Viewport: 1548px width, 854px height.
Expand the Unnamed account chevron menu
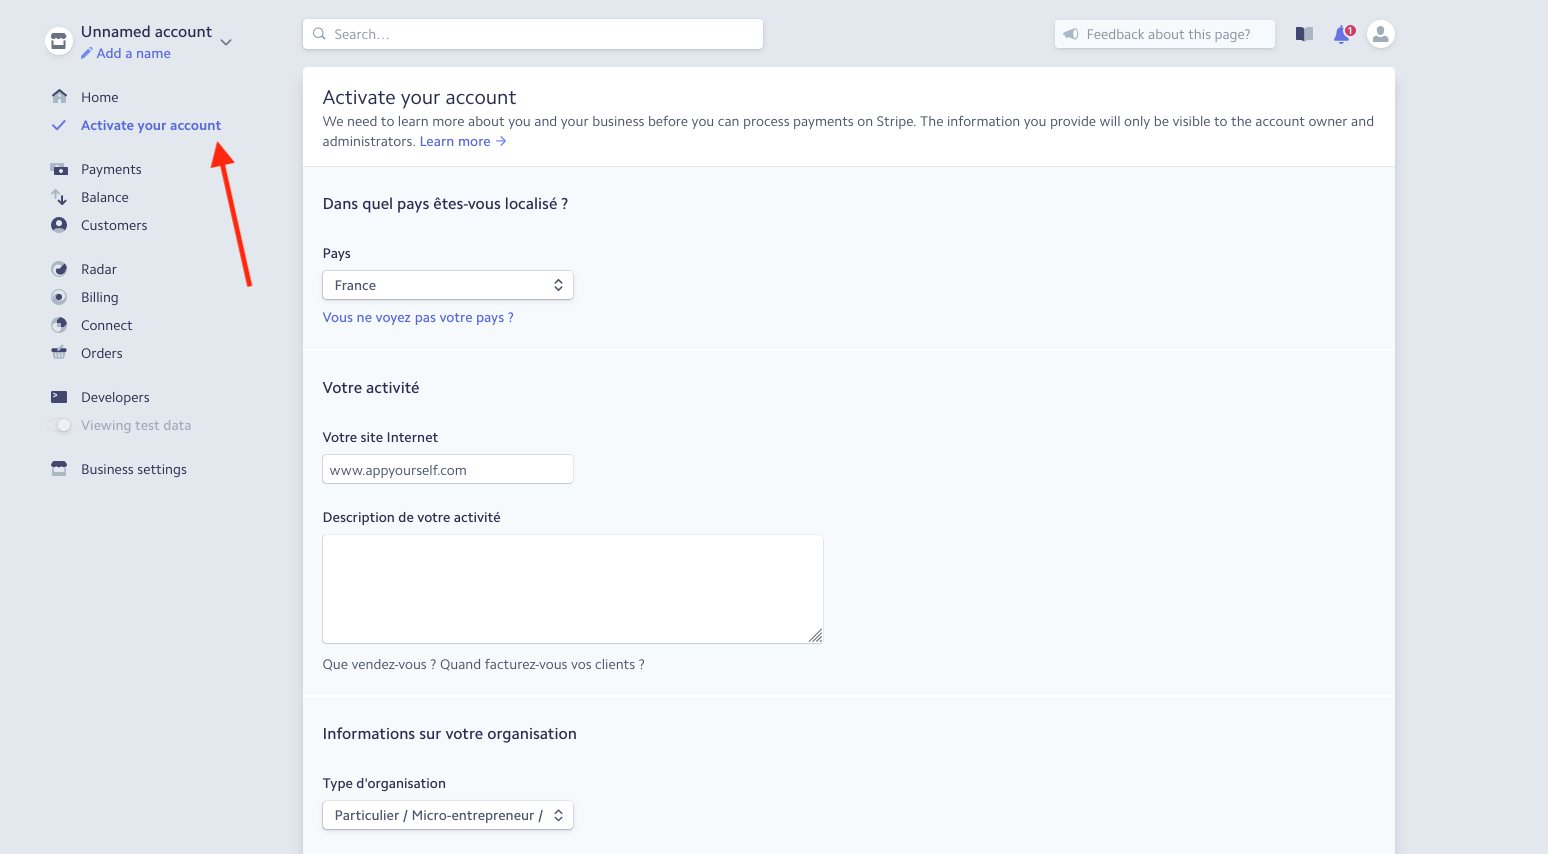226,42
